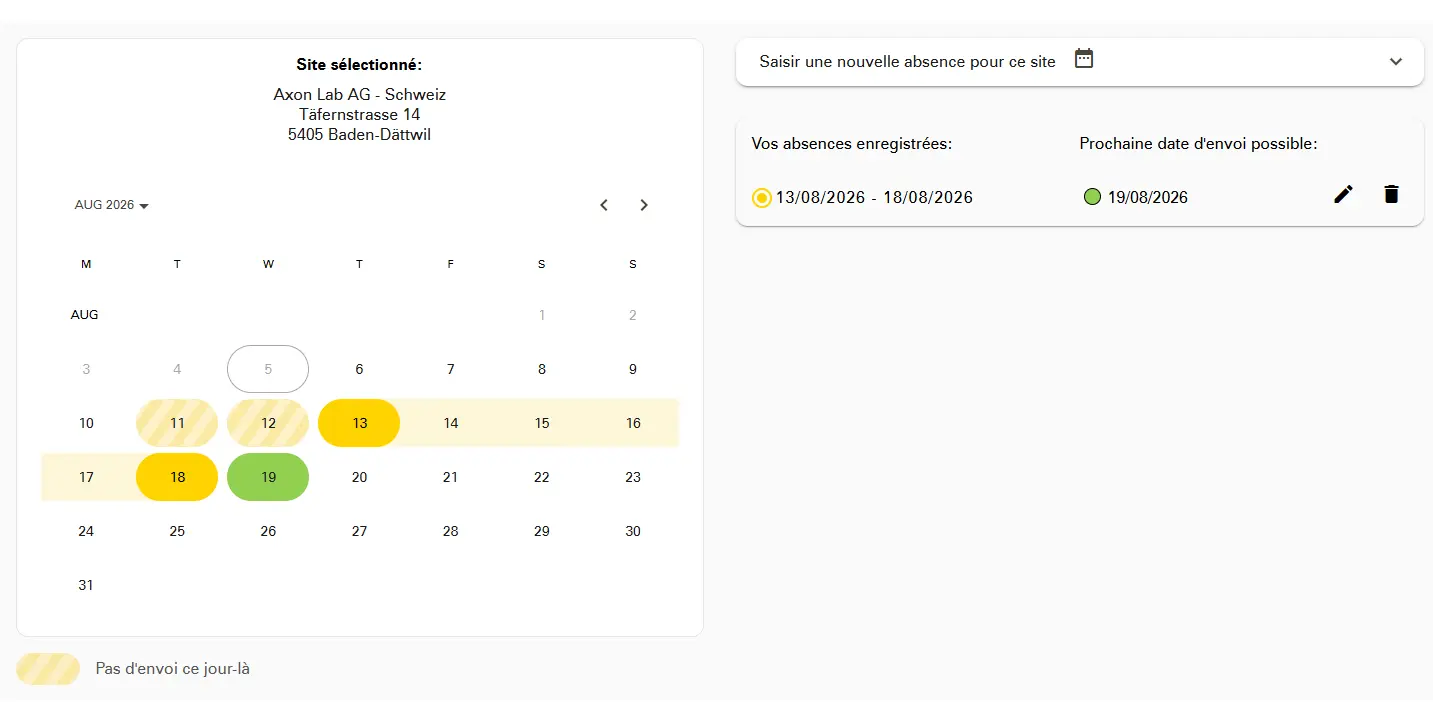Go to next month with right arrow
This screenshot has height=702, width=1433.
[x=644, y=205]
